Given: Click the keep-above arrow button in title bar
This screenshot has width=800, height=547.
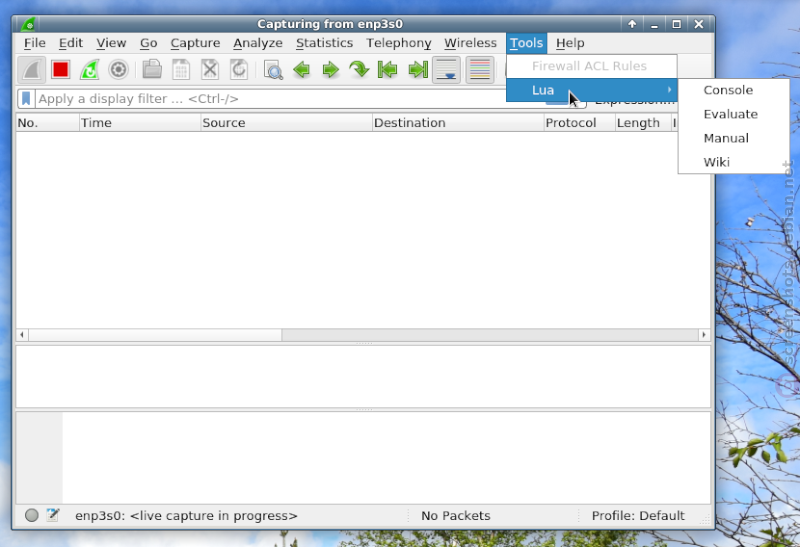Looking at the screenshot, I should (632, 24).
